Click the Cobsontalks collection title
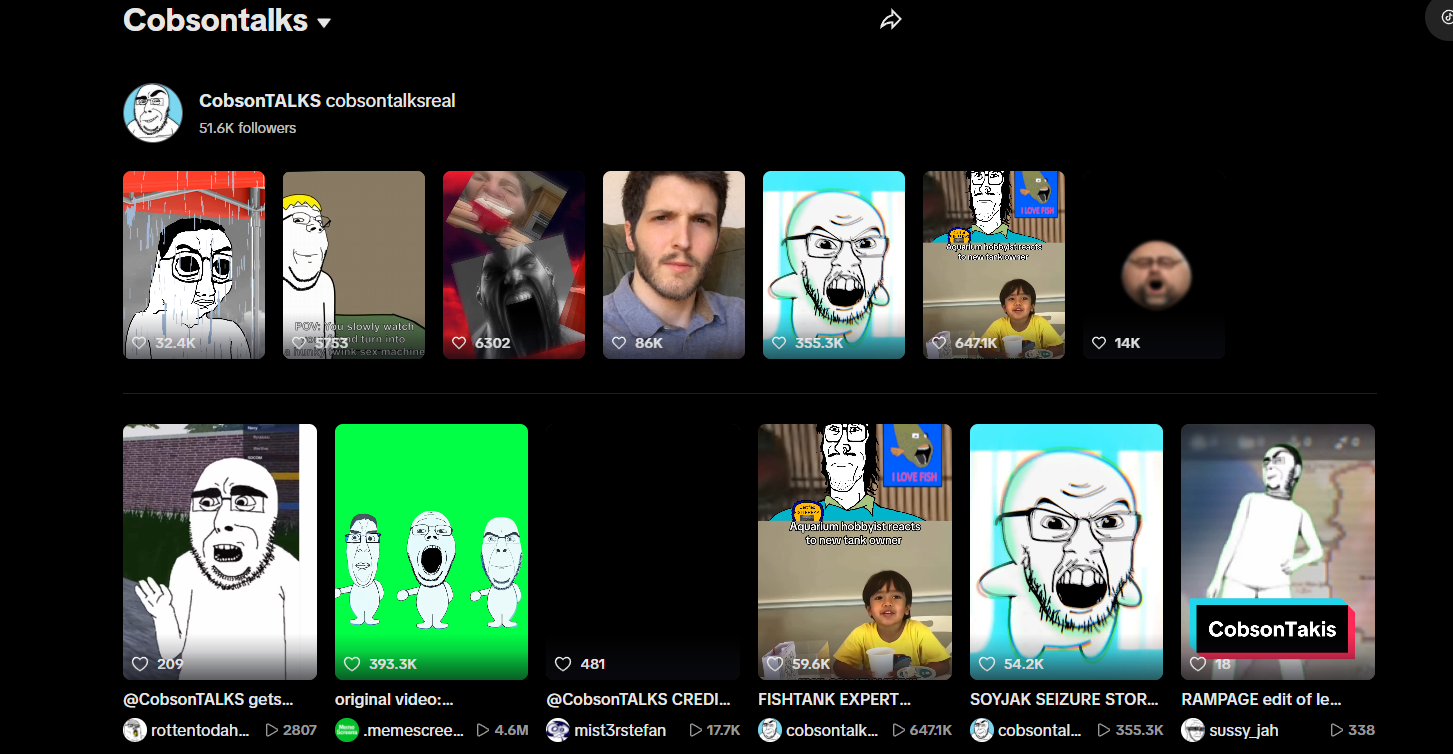1453x754 pixels. click(x=215, y=19)
